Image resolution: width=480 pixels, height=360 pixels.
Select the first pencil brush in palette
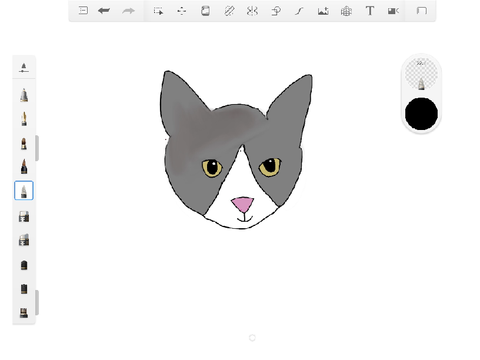[x=24, y=95]
